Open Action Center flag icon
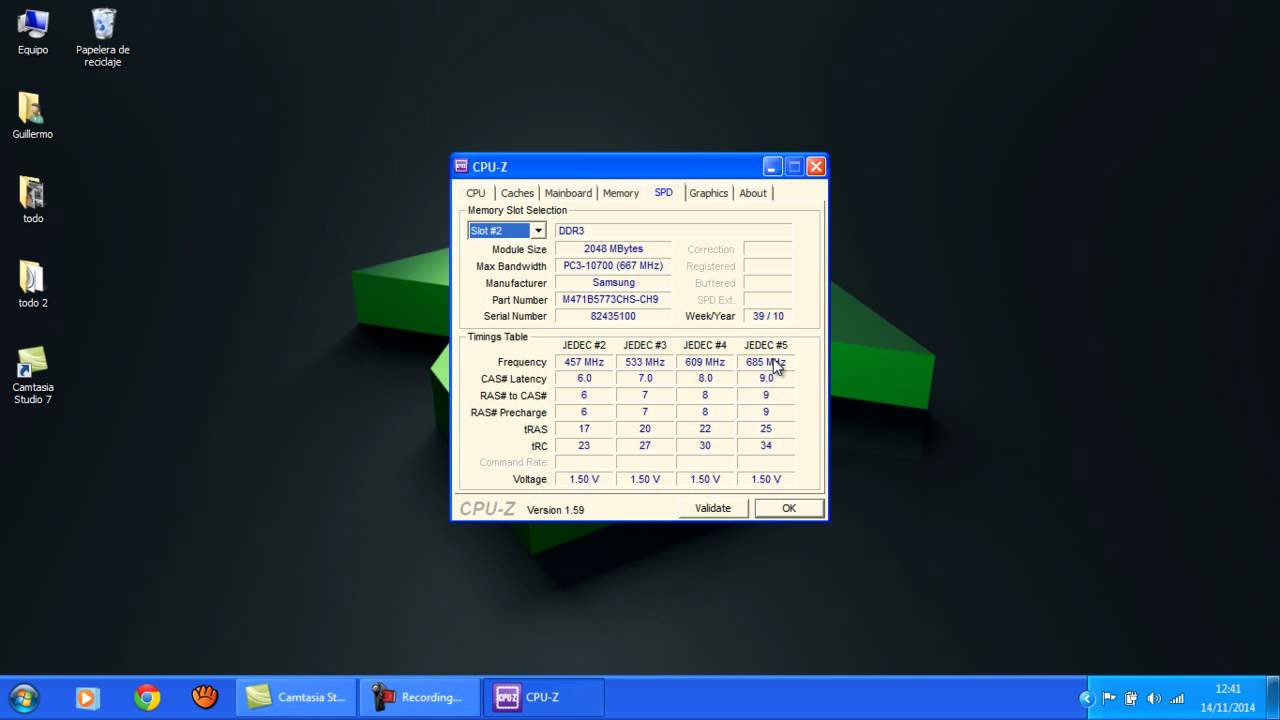Viewport: 1280px width, 720px height. 1109,698
